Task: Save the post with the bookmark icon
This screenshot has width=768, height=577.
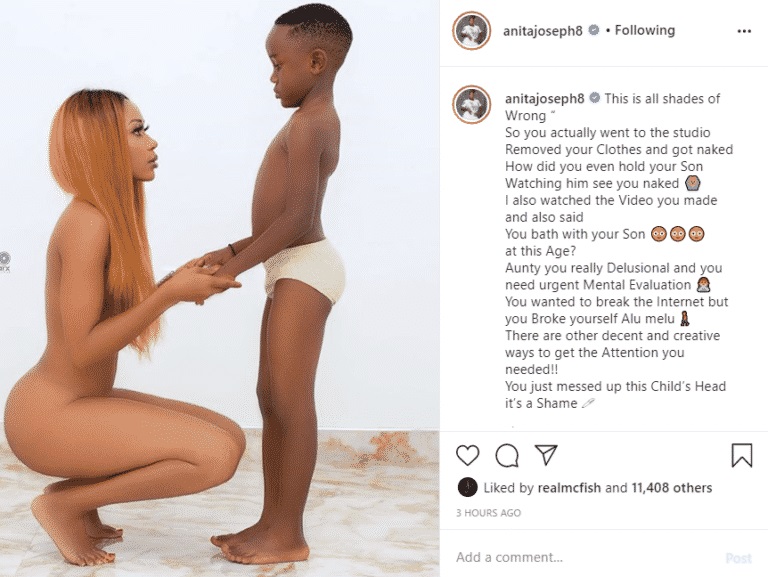Action: tap(742, 455)
